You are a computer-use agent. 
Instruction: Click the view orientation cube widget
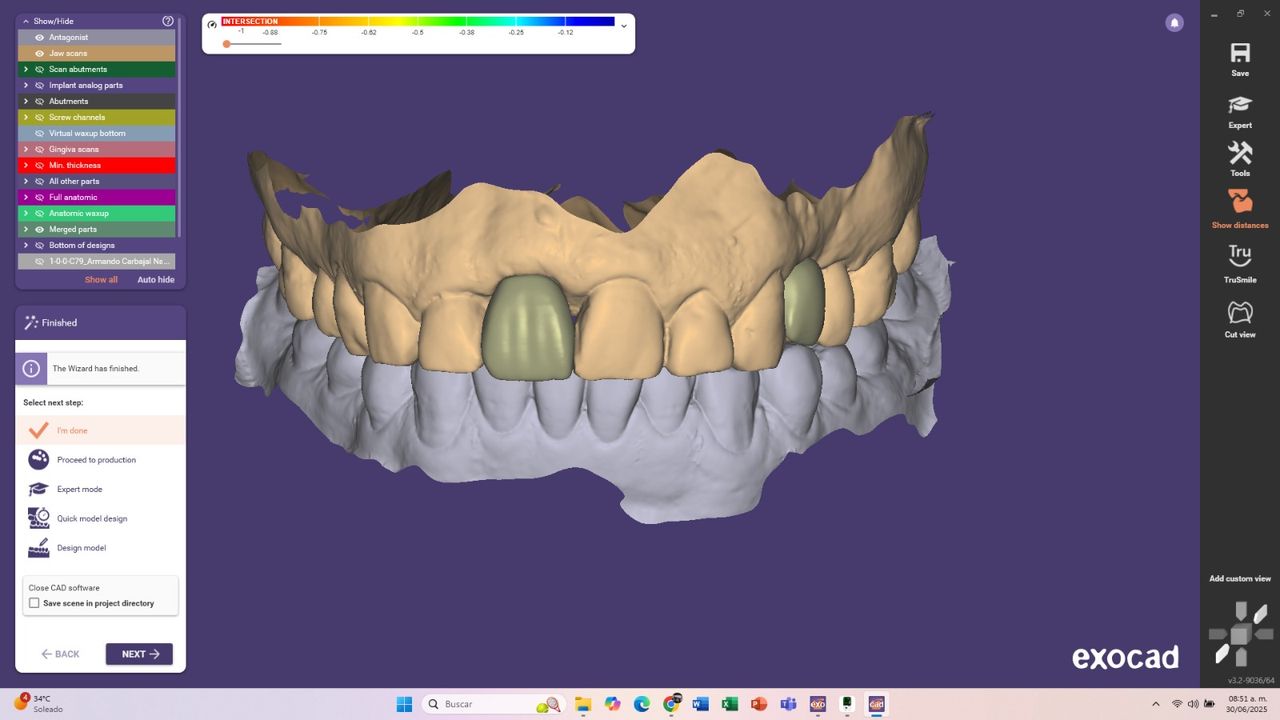click(1239, 635)
